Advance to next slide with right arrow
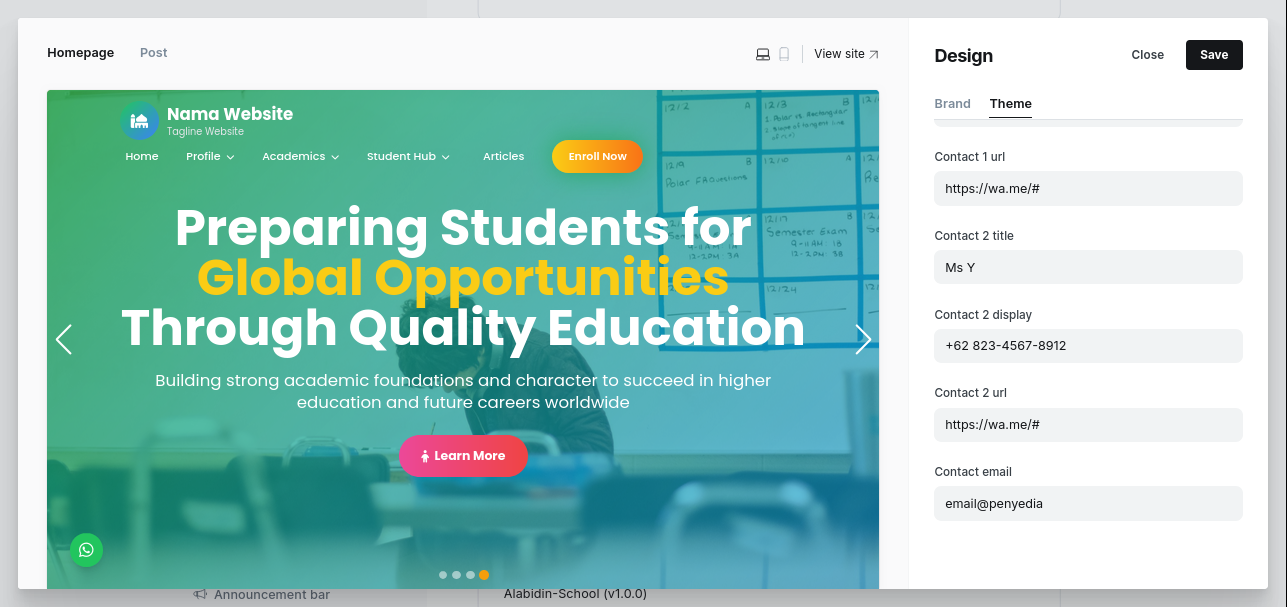Image resolution: width=1287 pixels, height=607 pixels. 863,339
